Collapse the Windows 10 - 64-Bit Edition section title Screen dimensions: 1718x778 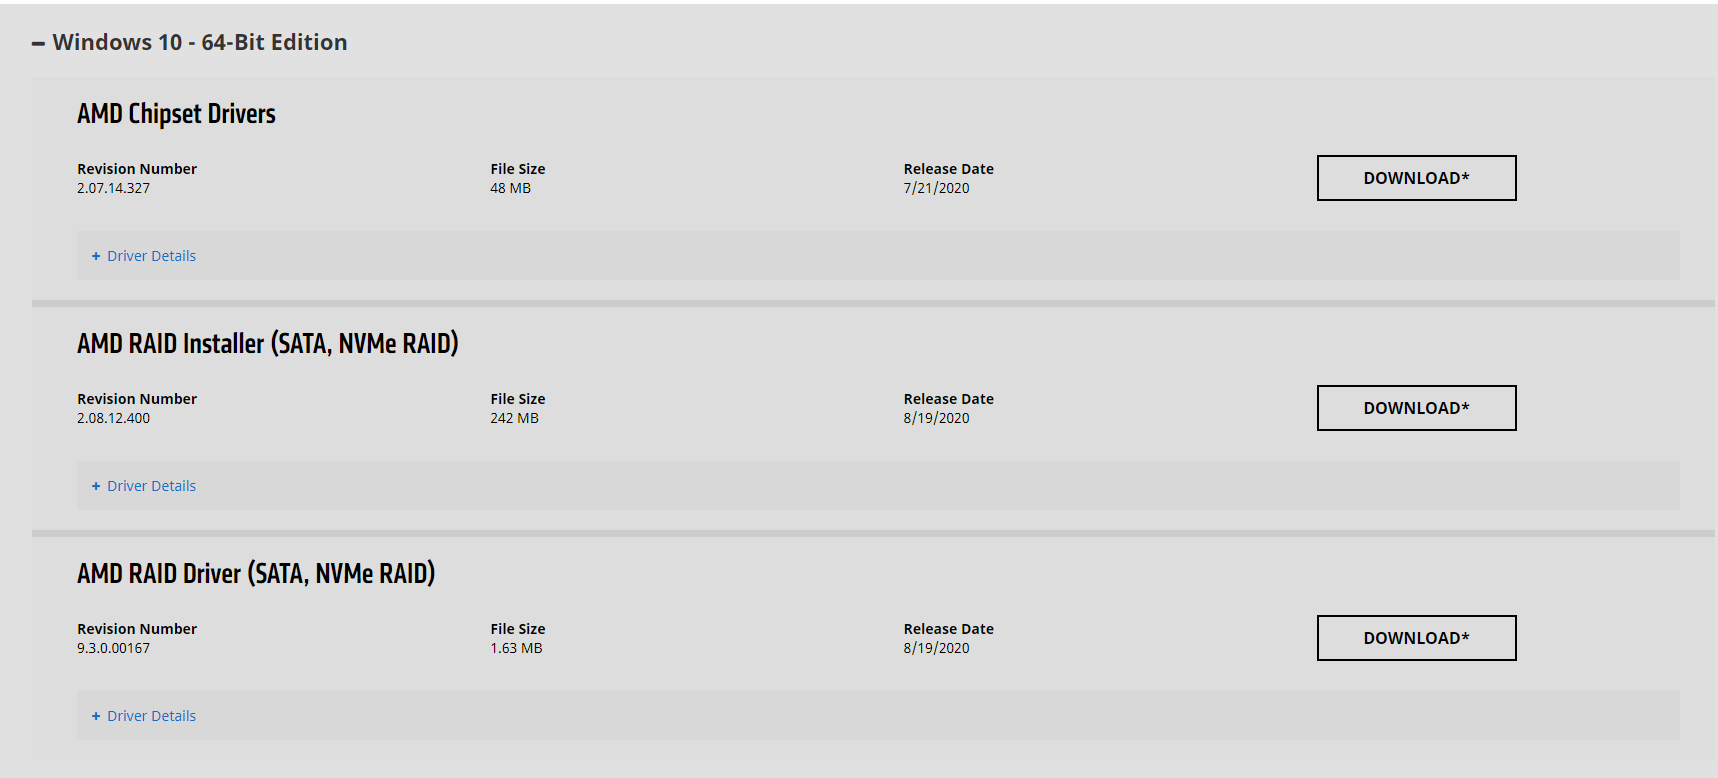200,42
